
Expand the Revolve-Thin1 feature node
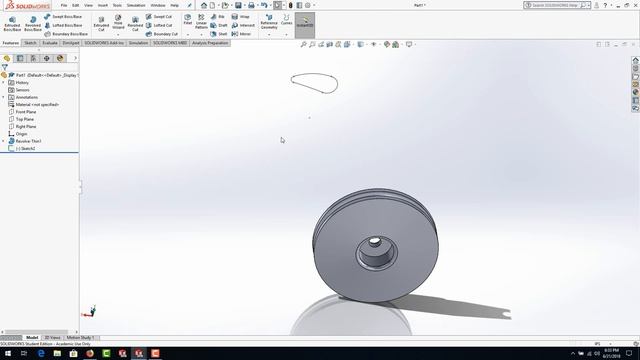click(4, 141)
